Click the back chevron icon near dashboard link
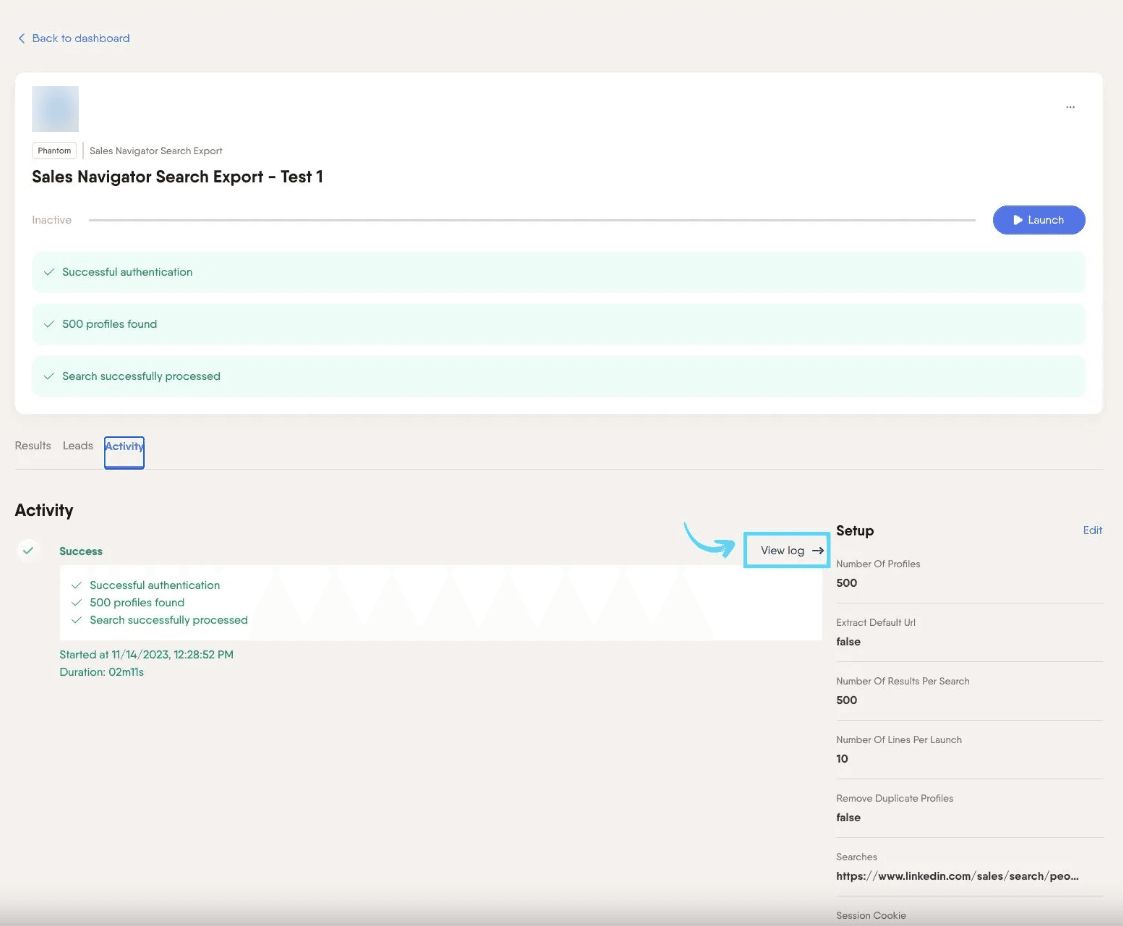Screen dimensions: 1123x926 pyautogui.click(x=21, y=38)
